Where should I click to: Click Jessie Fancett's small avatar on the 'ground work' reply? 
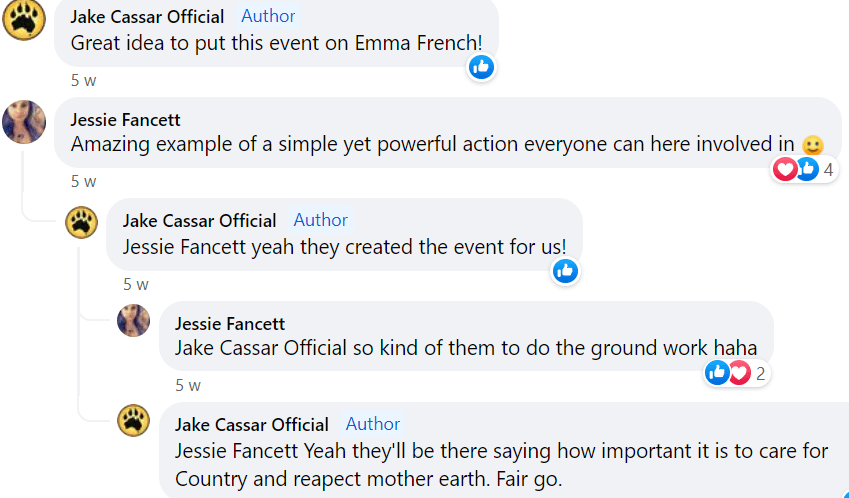click(x=134, y=321)
